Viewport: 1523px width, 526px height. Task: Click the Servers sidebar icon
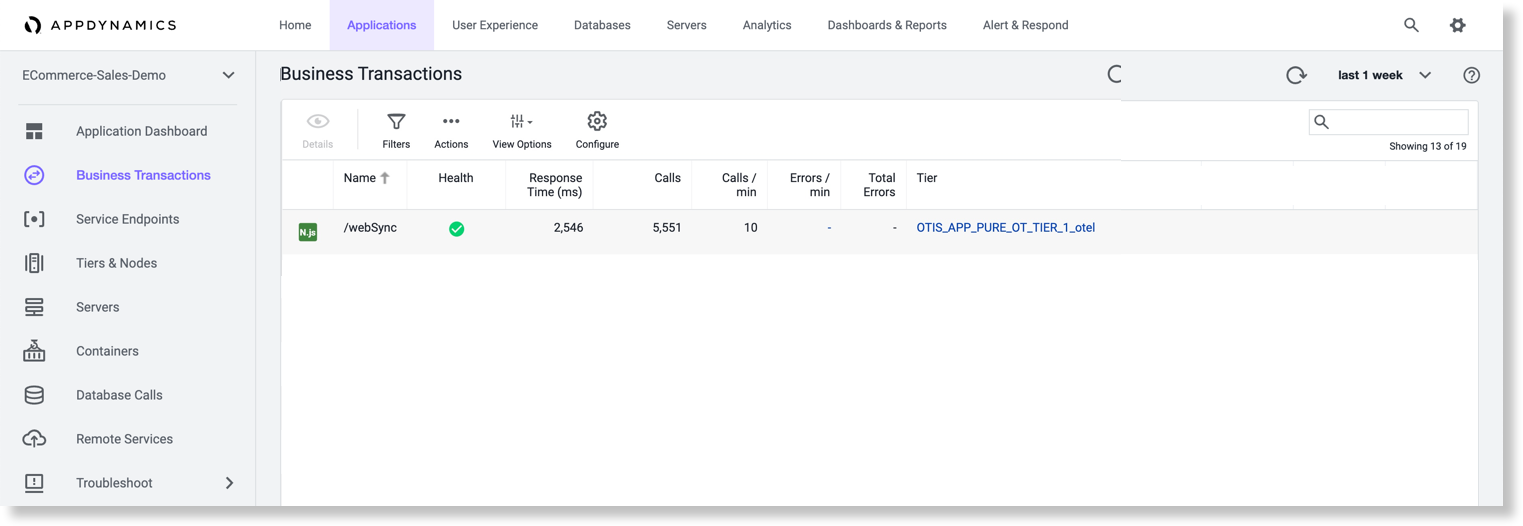(x=34, y=307)
